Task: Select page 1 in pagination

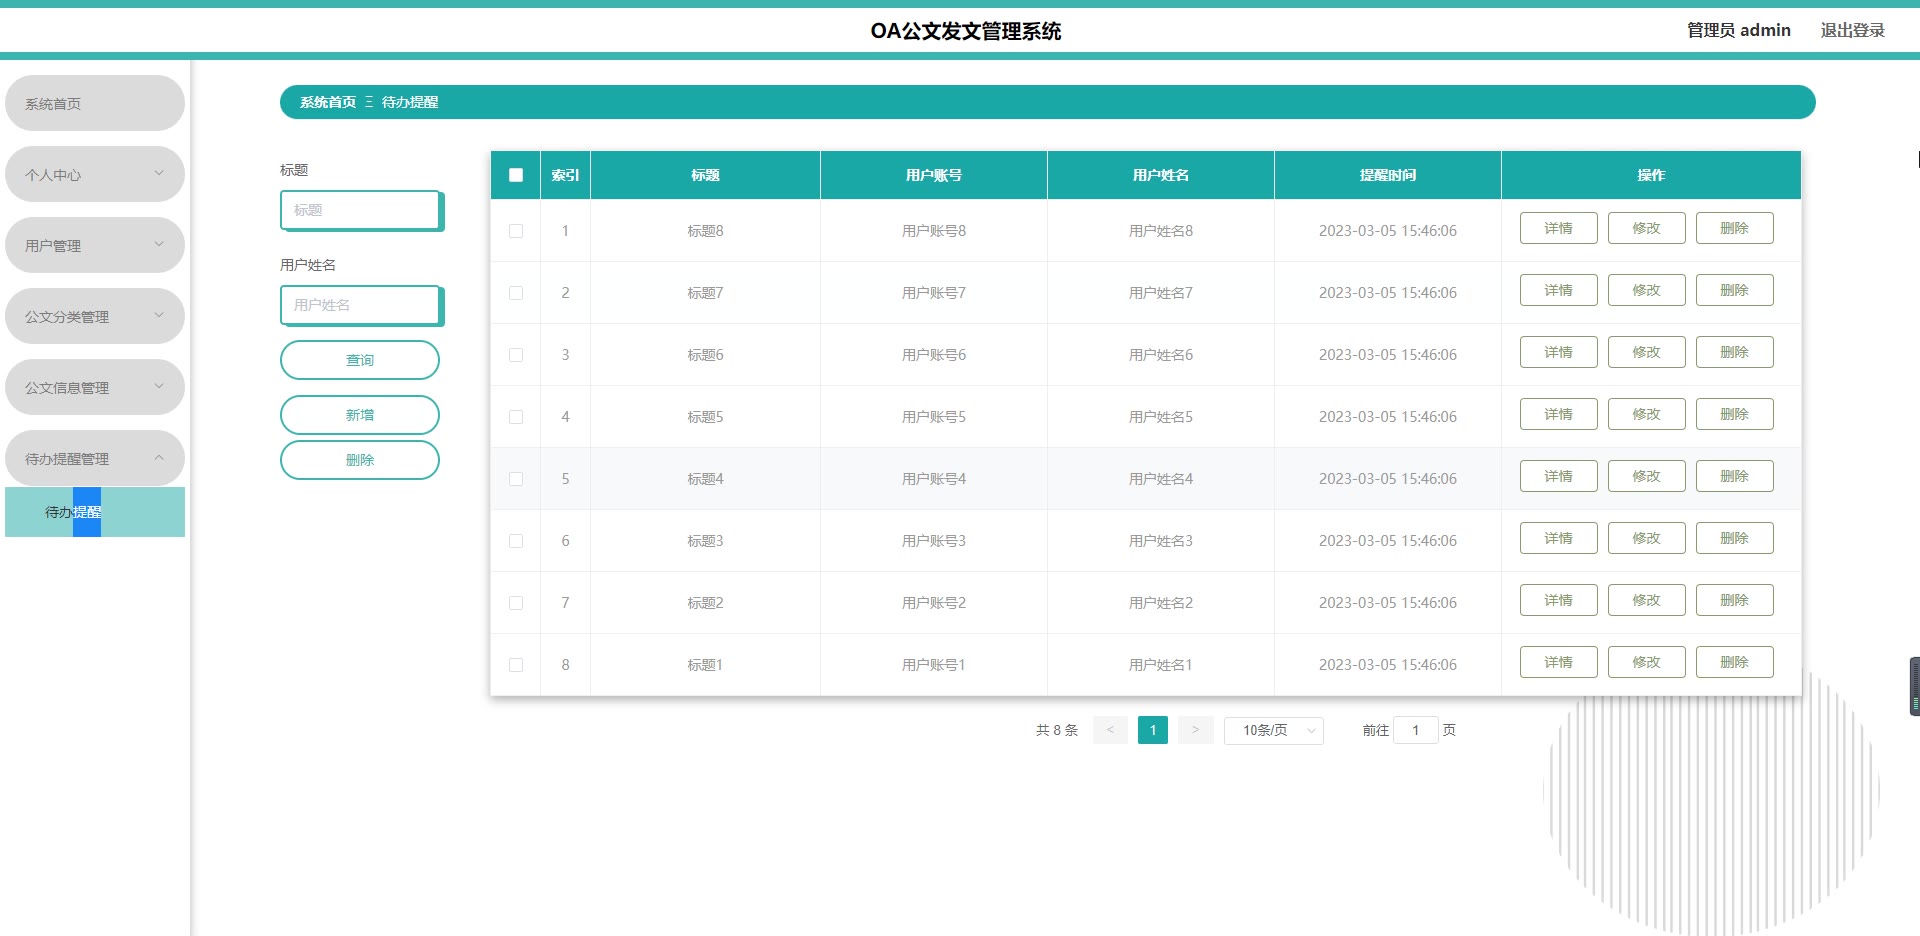Action: pos(1153,730)
